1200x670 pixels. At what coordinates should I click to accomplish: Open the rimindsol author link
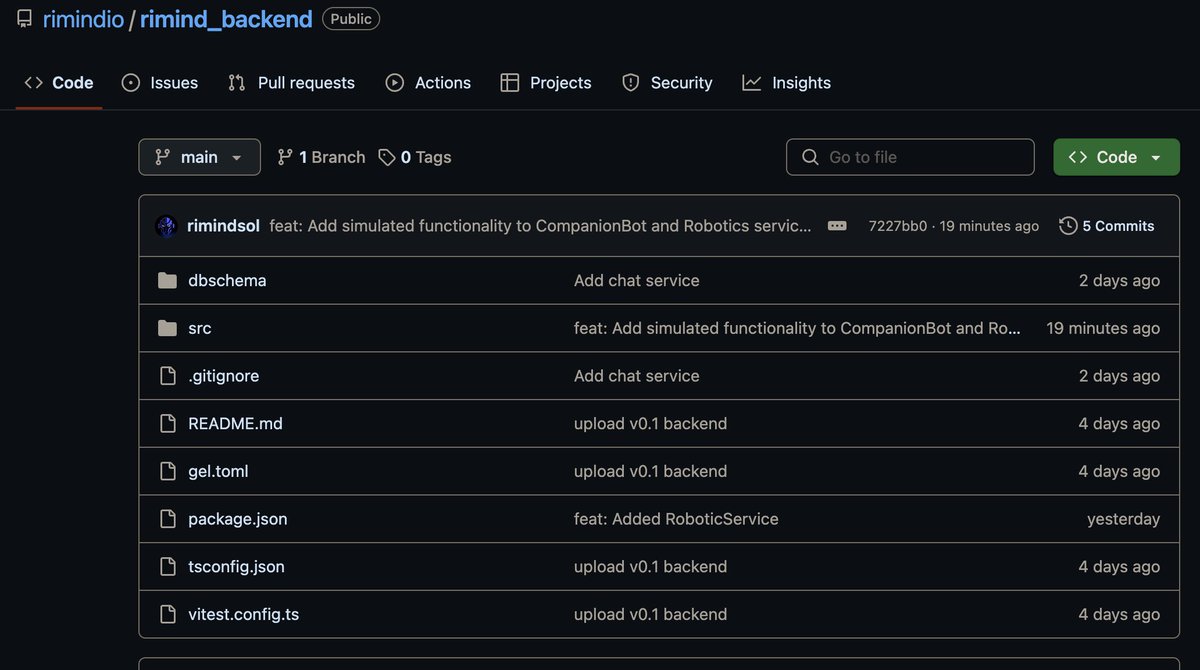click(x=224, y=226)
